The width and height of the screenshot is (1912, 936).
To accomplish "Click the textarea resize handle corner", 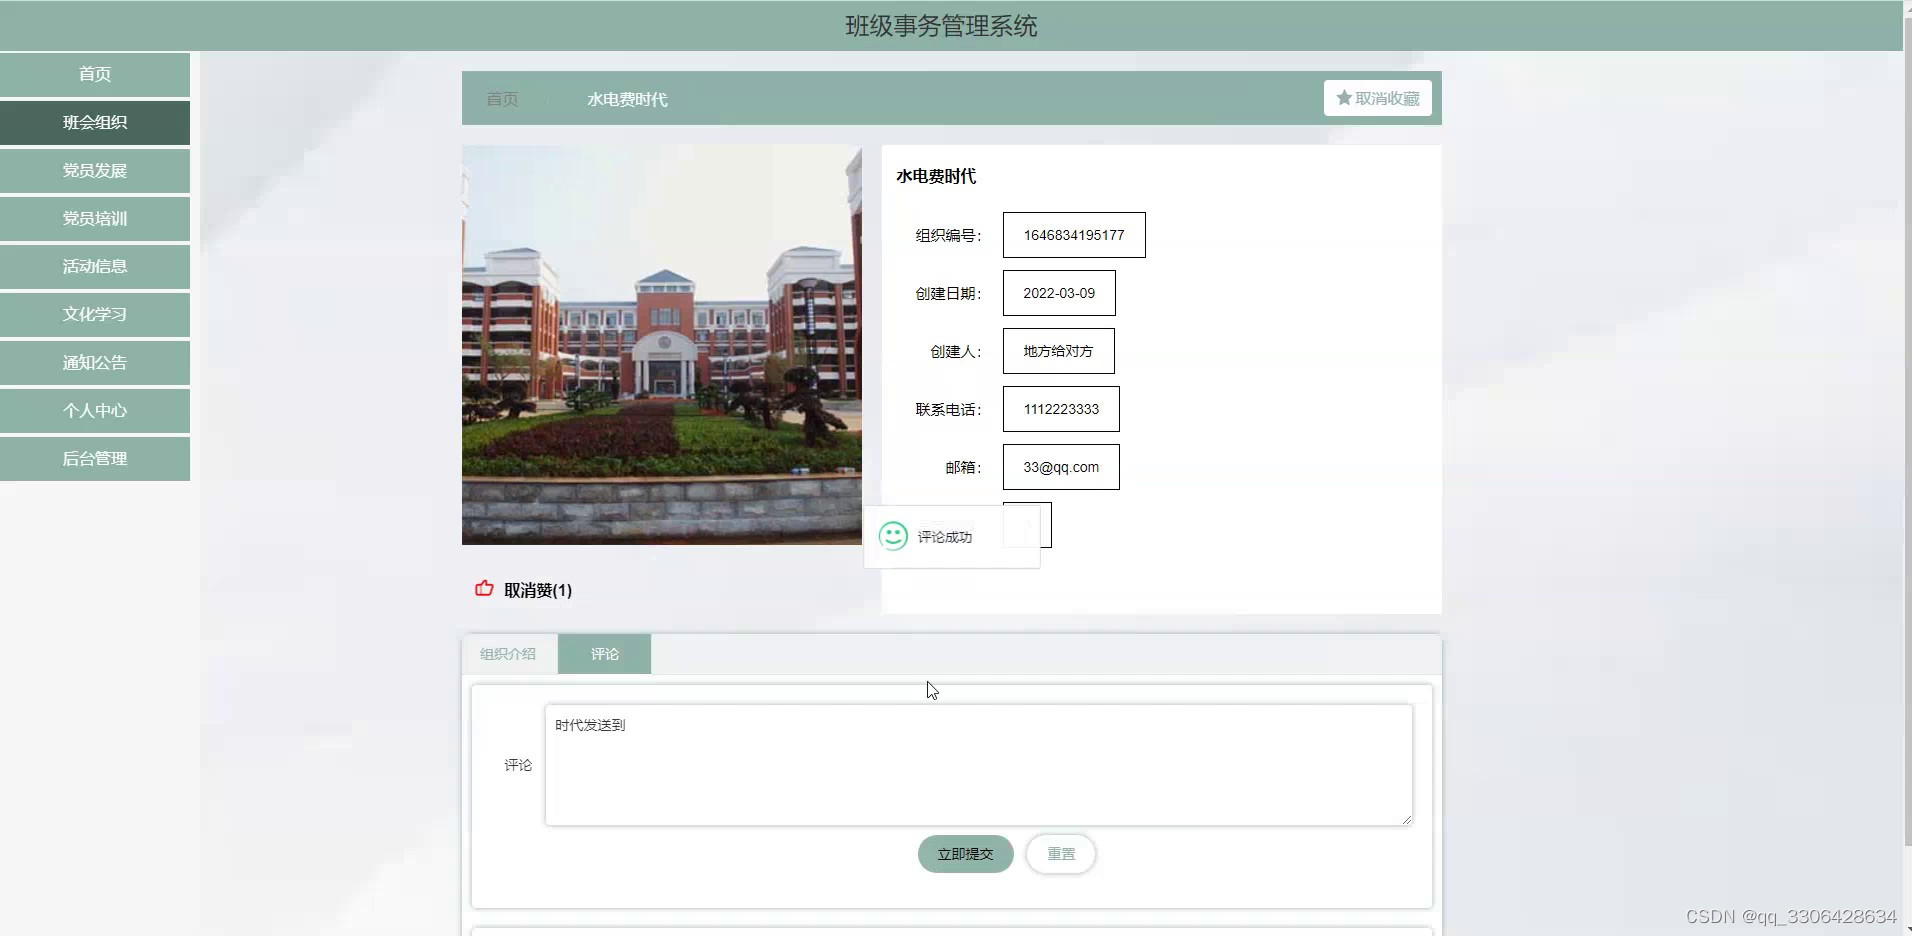I will pyautogui.click(x=1406, y=819).
